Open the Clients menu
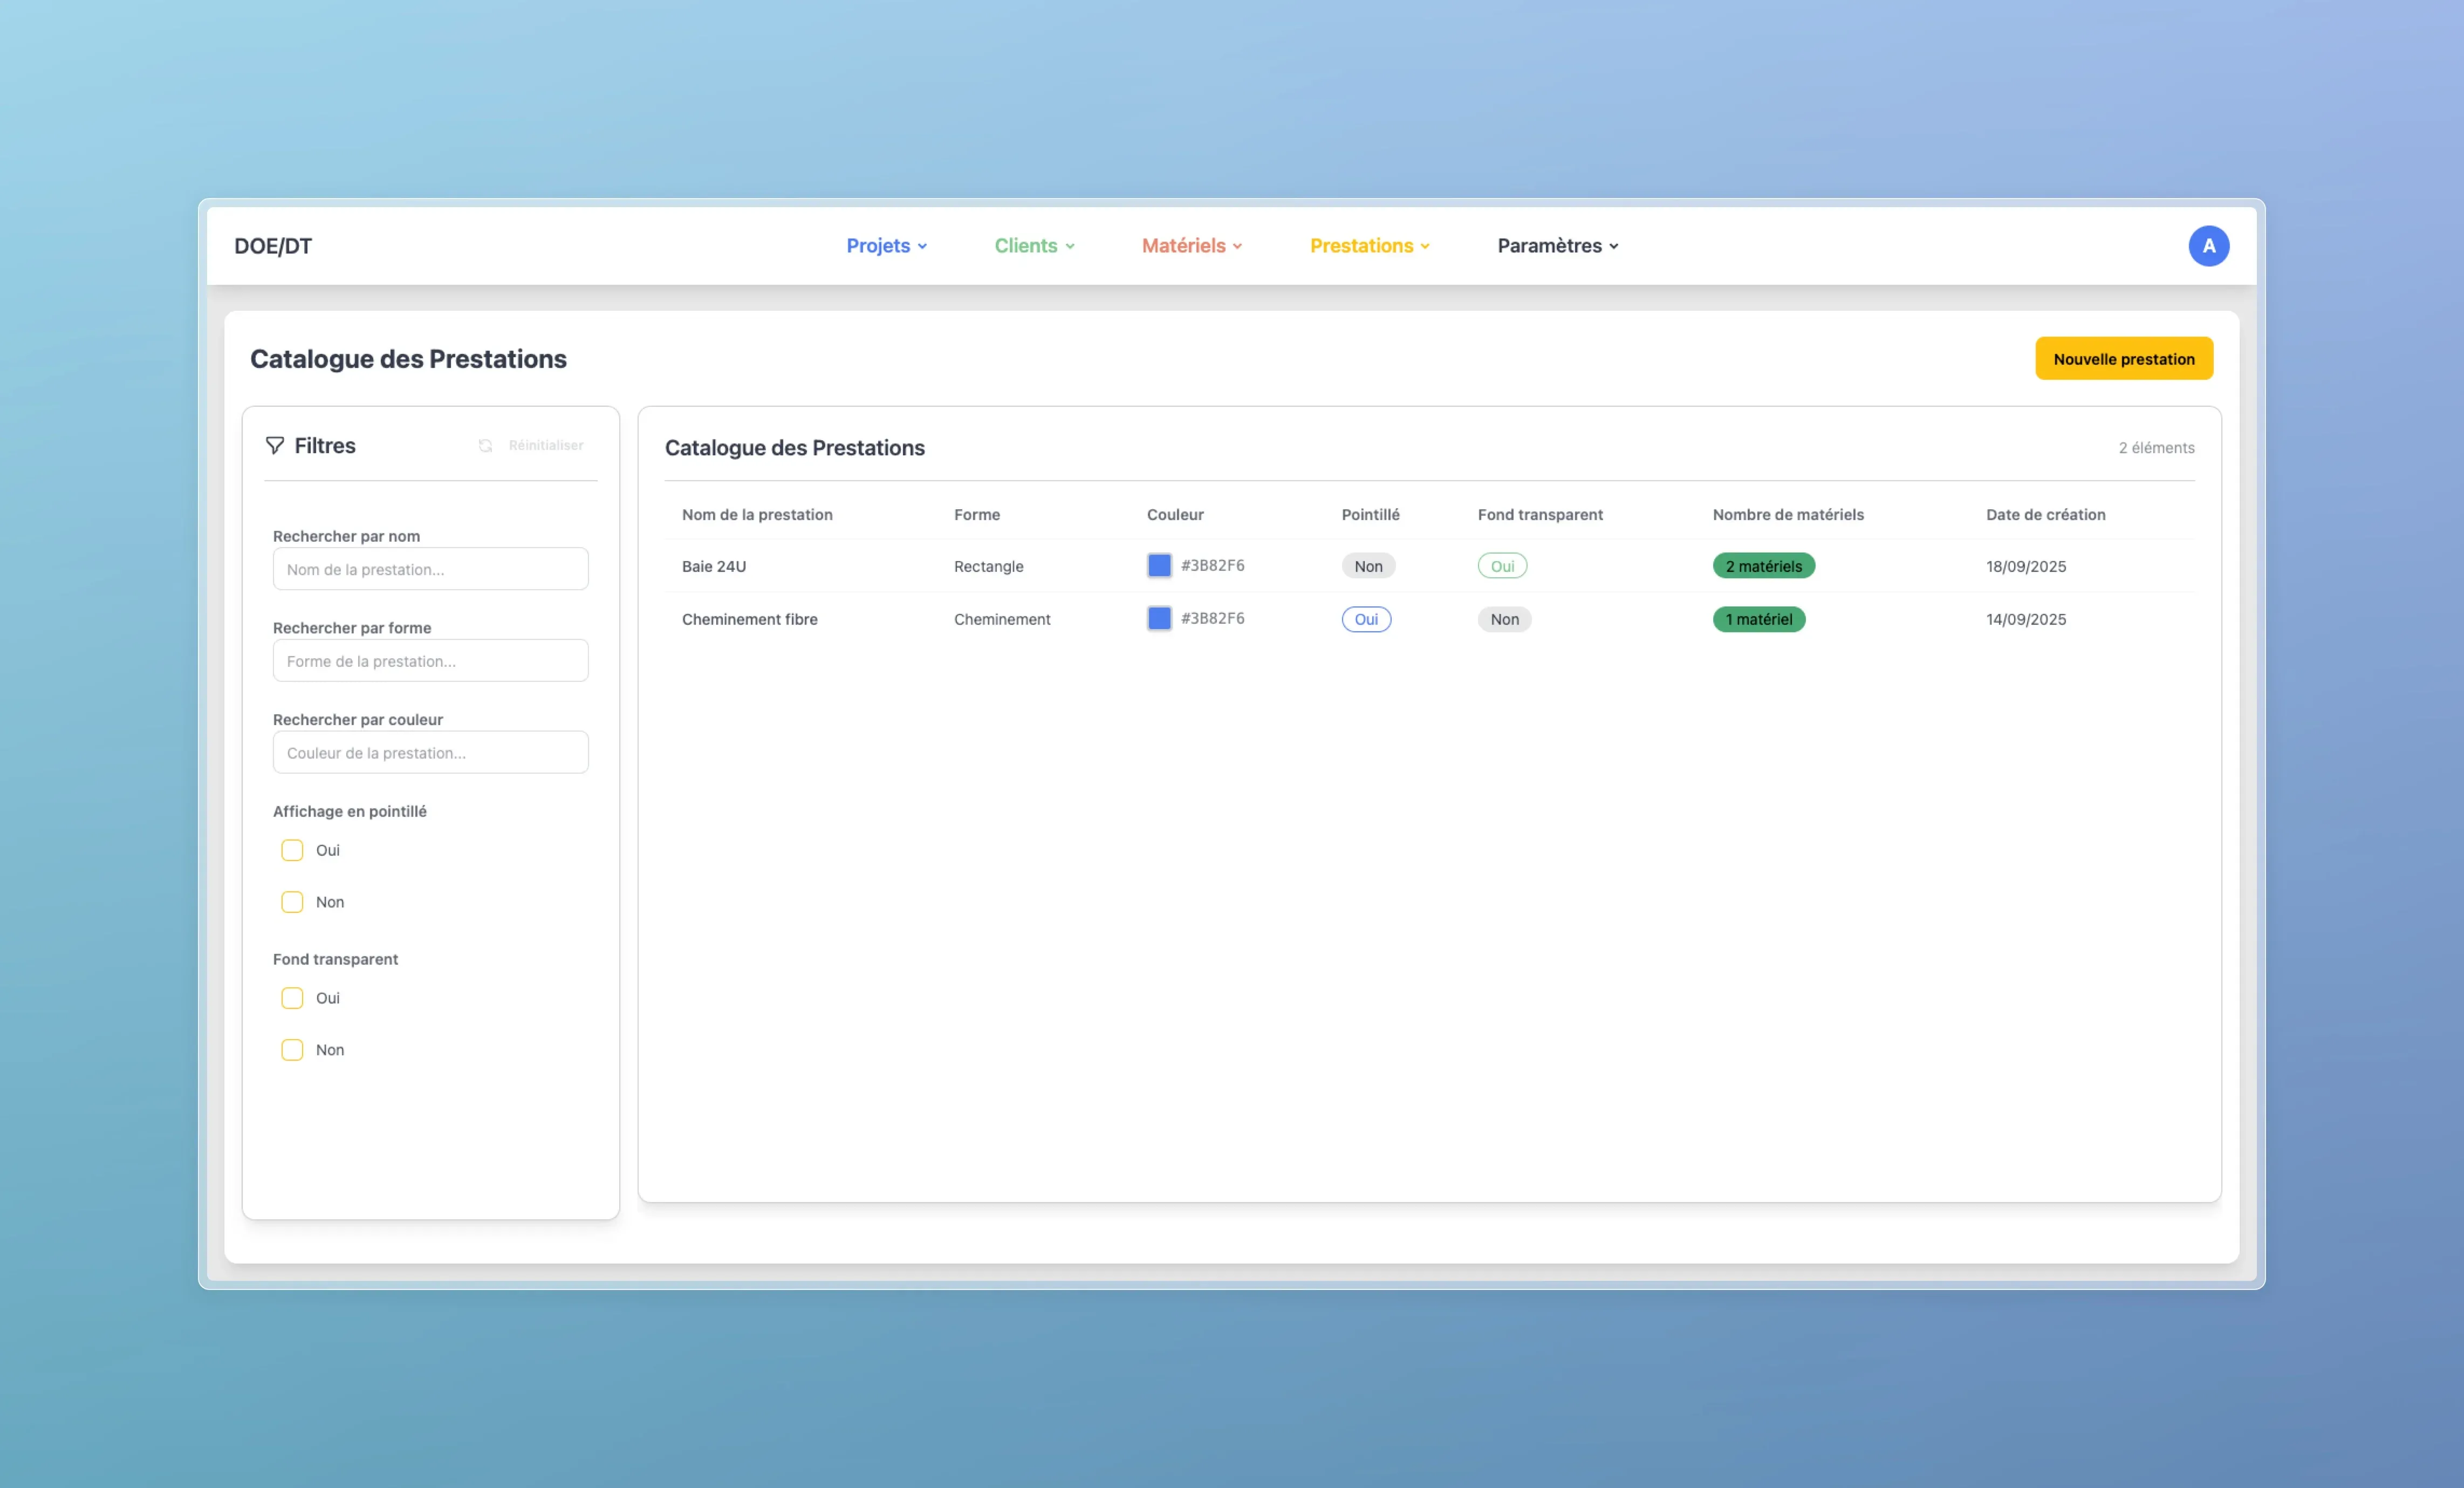Screen dimensions: 2464x1488 tap(1034, 246)
